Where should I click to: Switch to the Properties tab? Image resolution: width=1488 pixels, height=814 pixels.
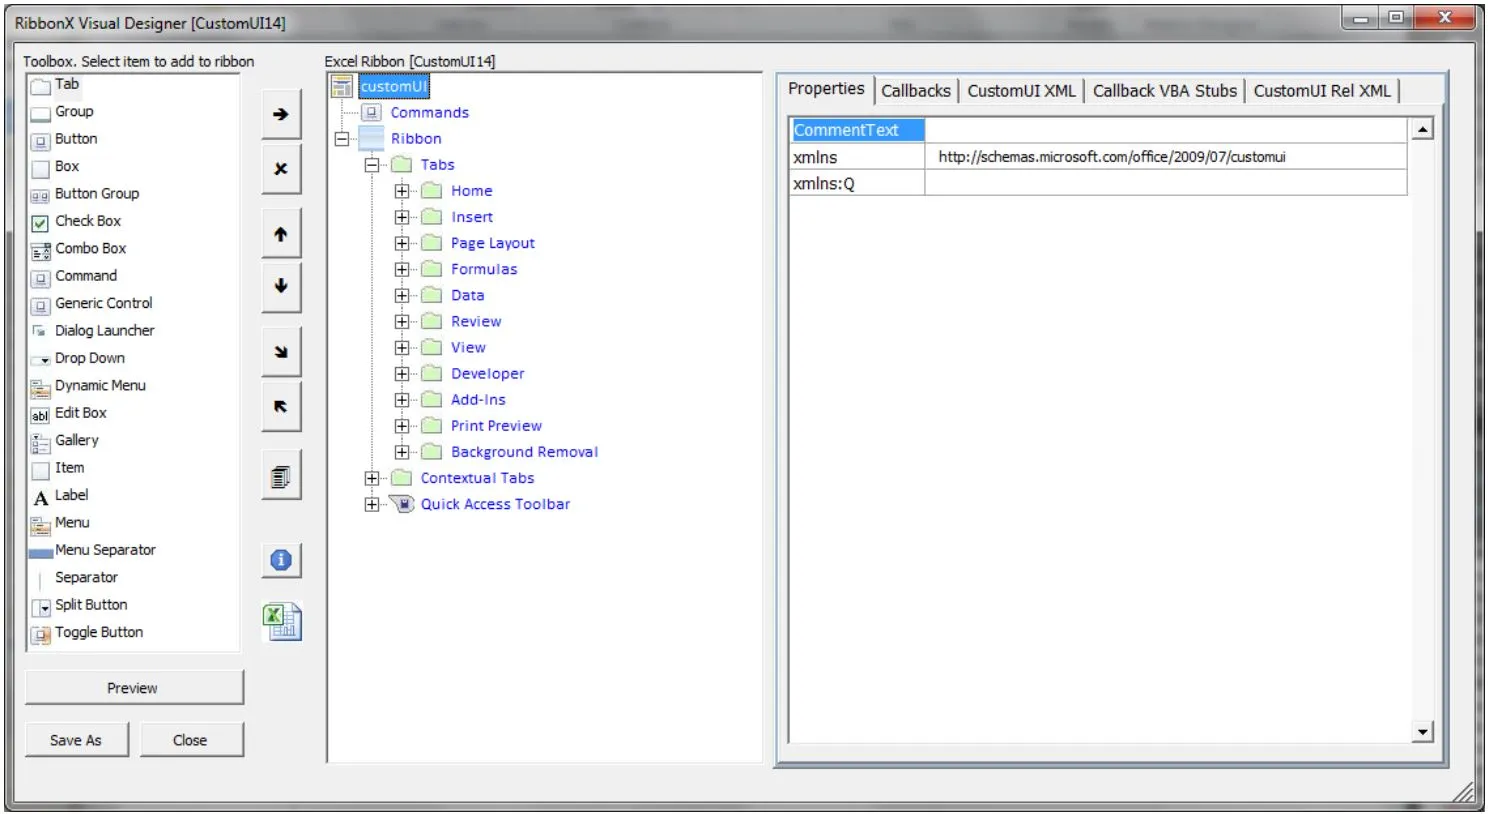826,89
